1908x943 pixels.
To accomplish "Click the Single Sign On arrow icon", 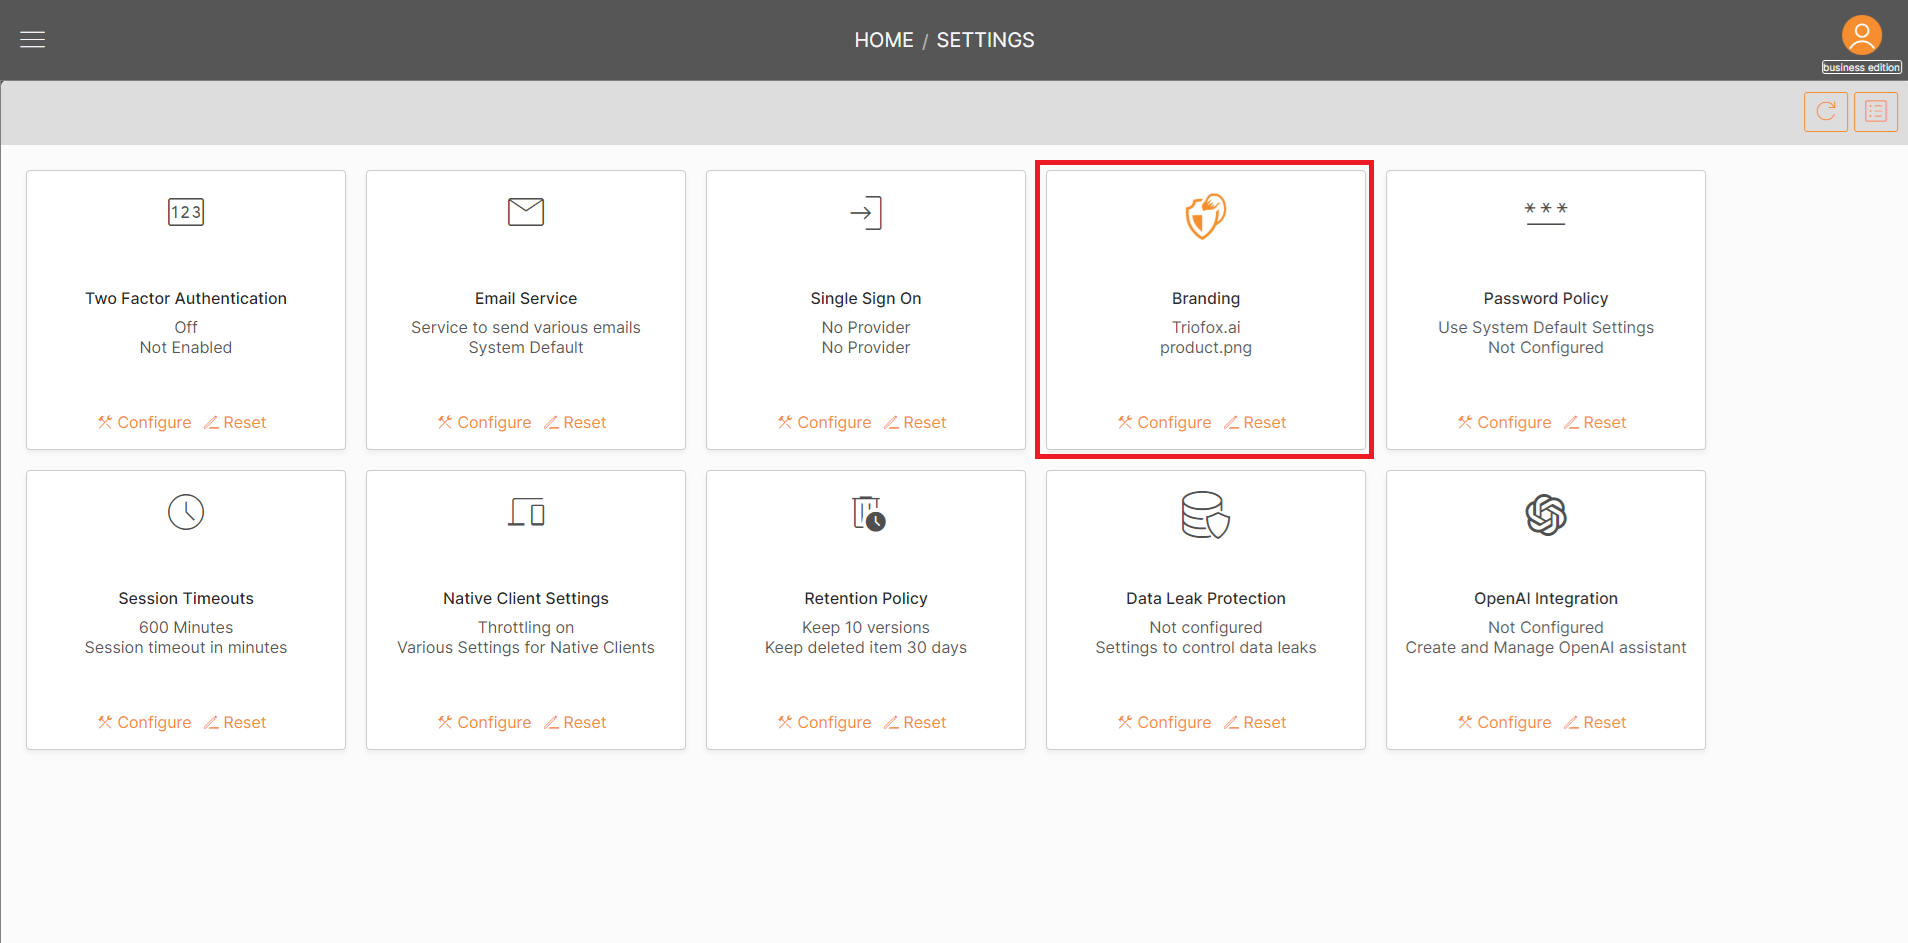I will (x=866, y=212).
